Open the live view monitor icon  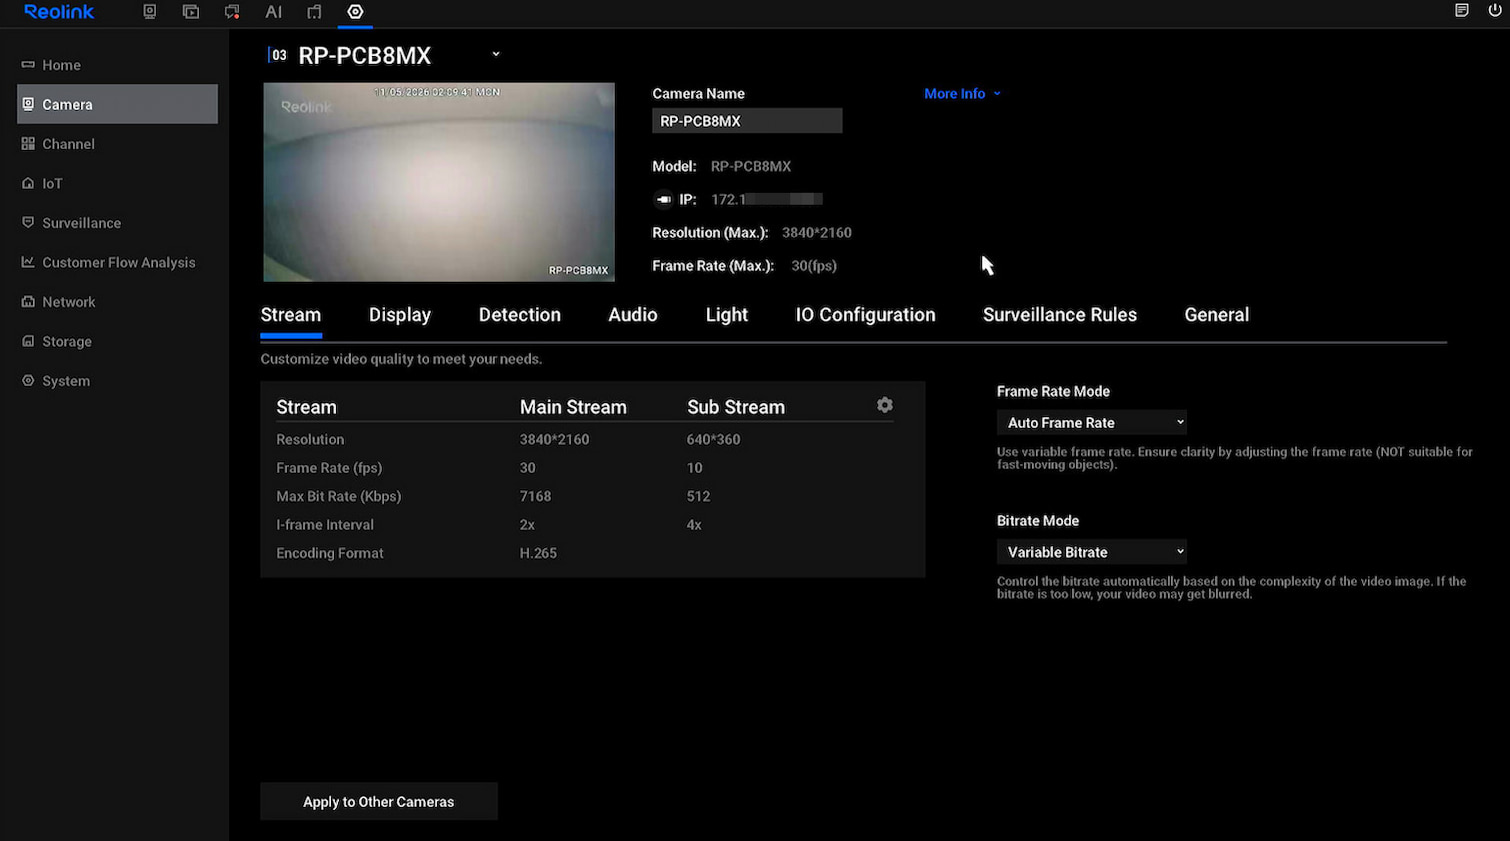(150, 12)
